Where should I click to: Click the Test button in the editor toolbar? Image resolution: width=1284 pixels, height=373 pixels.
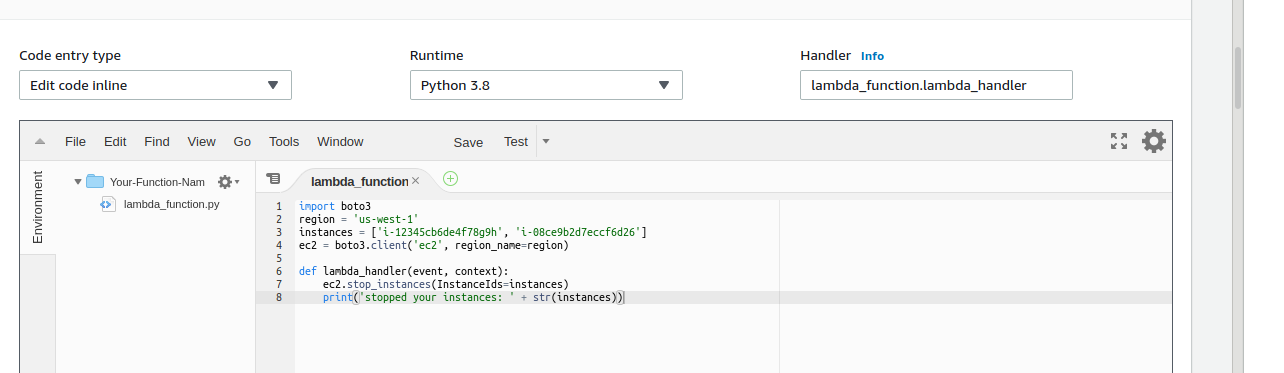[516, 142]
